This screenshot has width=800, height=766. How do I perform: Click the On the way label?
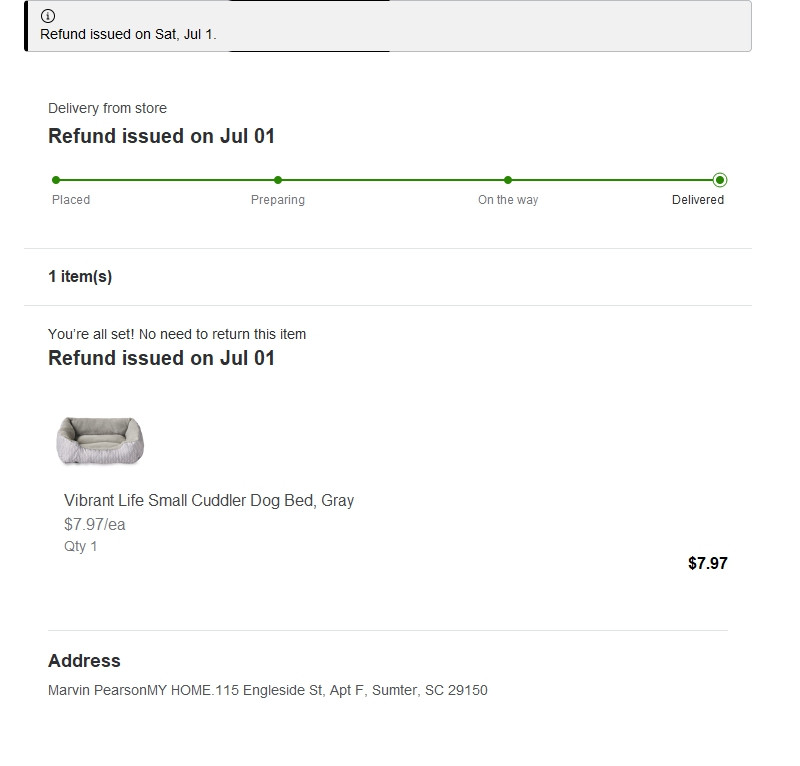(x=508, y=200)
